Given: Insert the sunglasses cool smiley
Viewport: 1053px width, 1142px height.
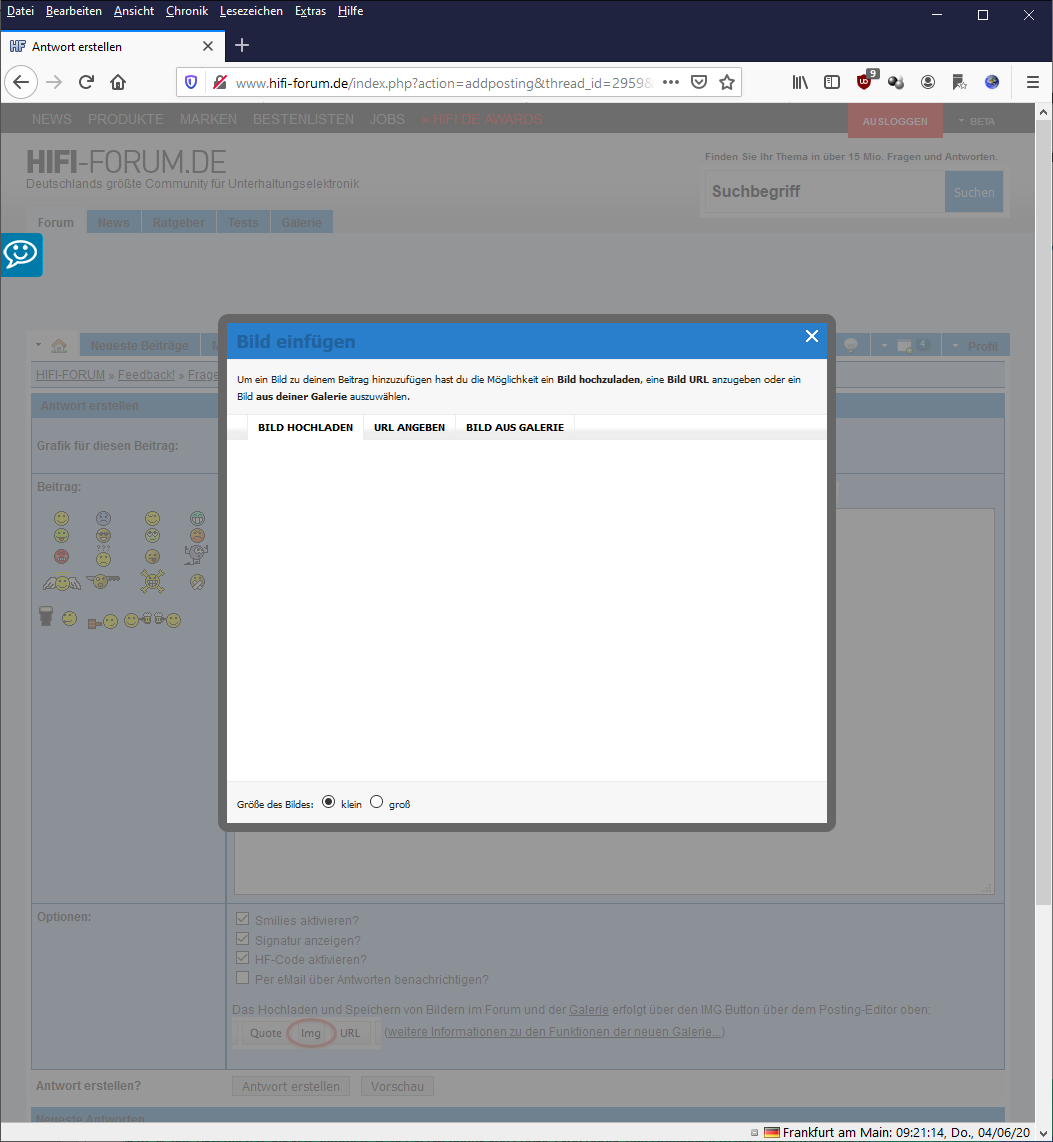Looking at the screenshot, I should click(x=103, y=537).
